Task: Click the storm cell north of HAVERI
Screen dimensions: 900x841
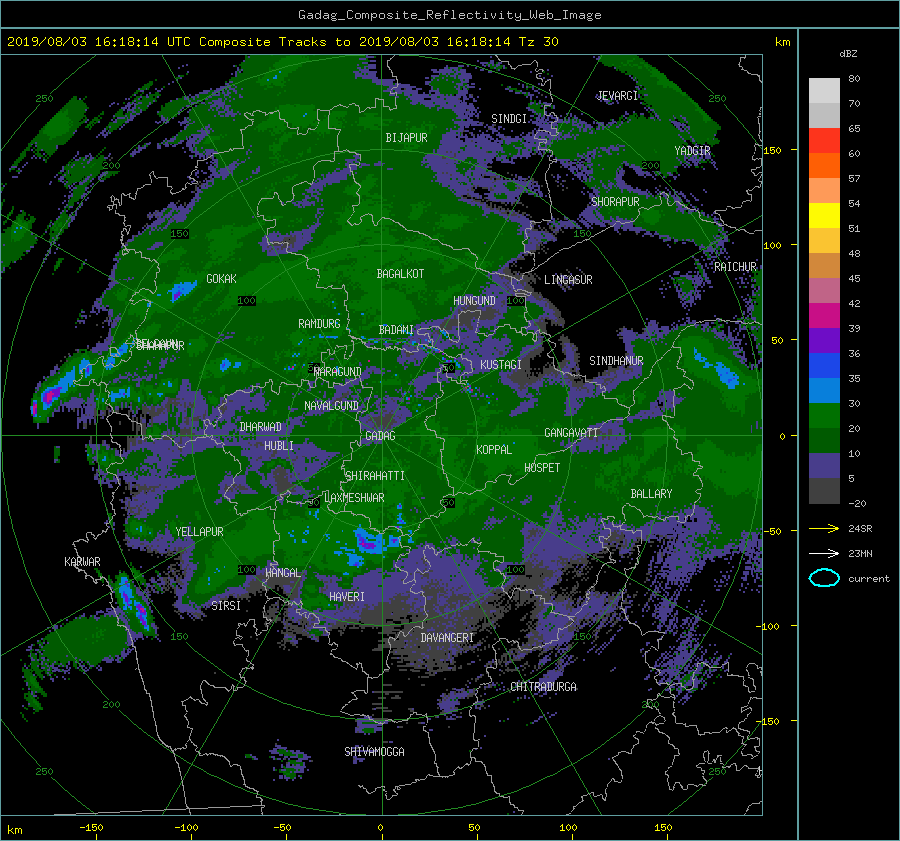Action: pyautogui.click(x=367, y=541)
